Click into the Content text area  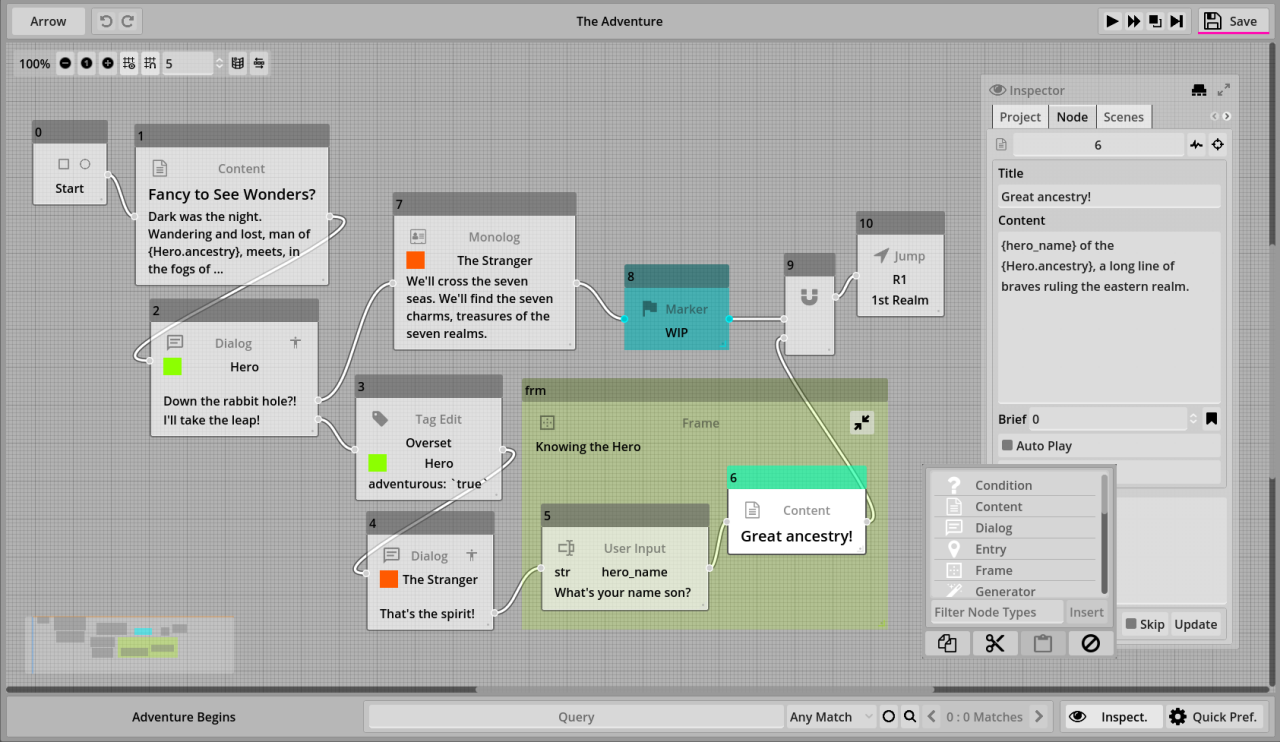tap(1109, 318)
